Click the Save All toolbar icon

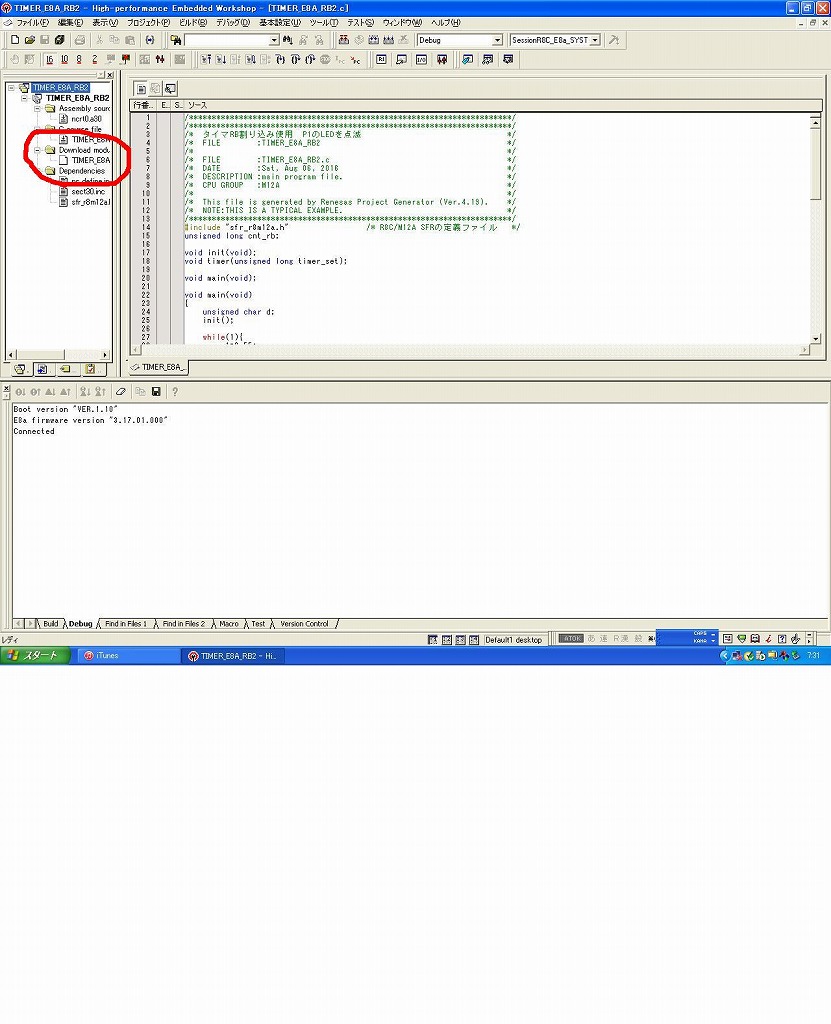point(60,40)
